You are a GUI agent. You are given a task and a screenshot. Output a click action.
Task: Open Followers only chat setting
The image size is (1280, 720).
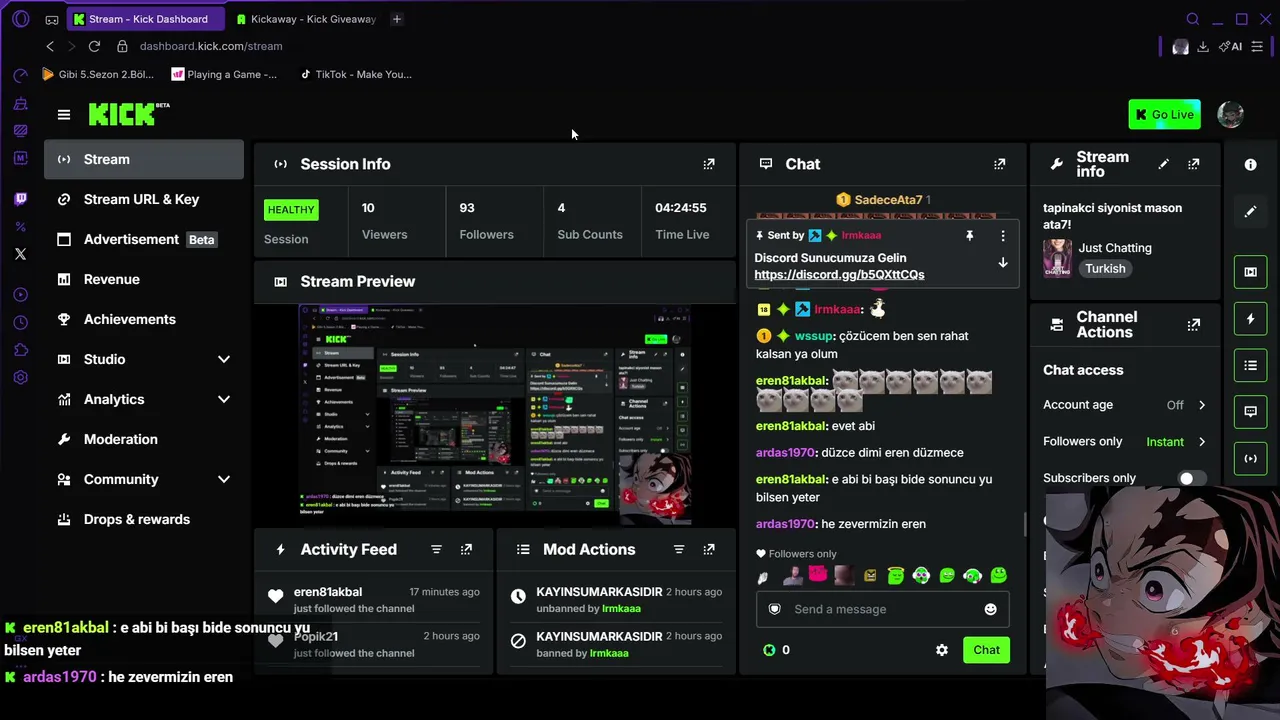(1125, 442)
